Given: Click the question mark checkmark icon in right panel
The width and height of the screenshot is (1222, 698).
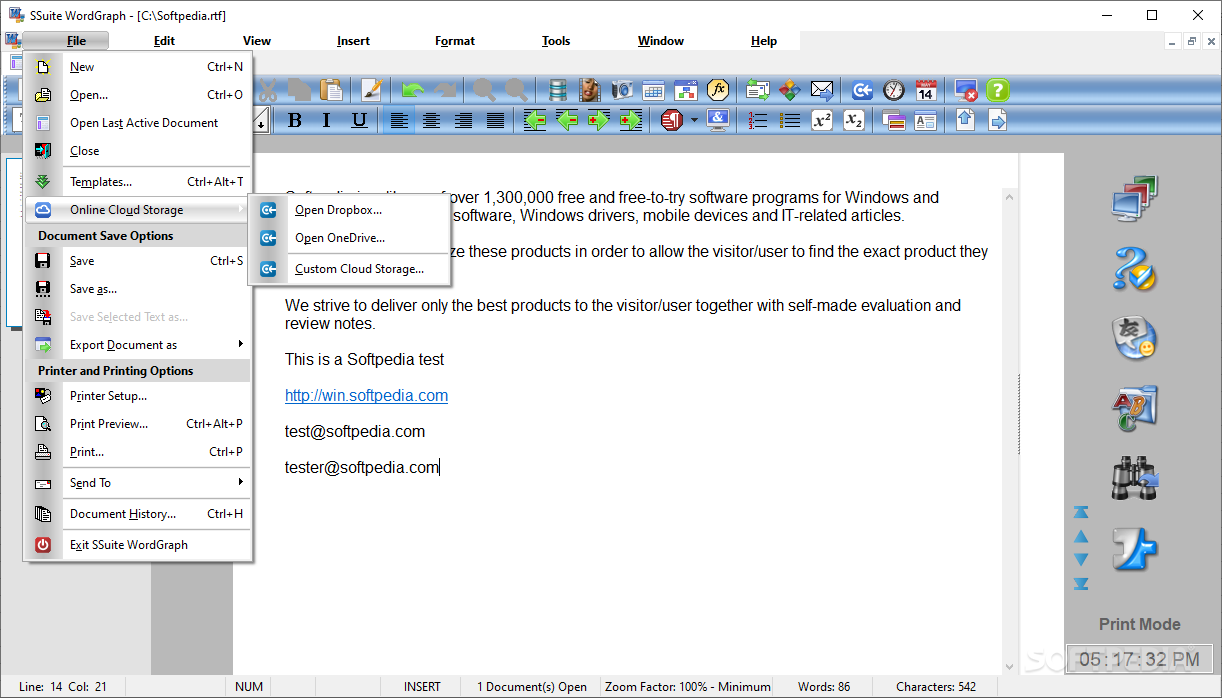Looking at the screenshot, I should click(x=1134, y=268).
